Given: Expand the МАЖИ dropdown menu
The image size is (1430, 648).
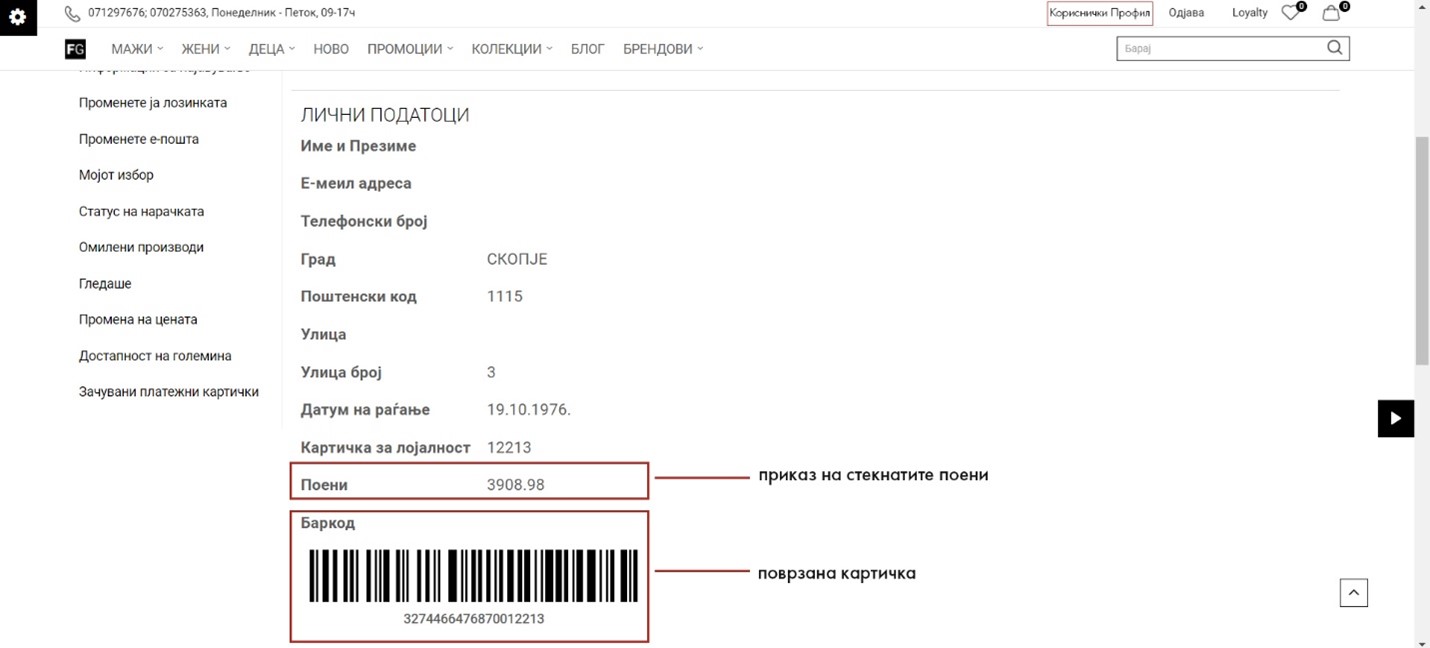Looking at the screenshot, I should tap(137, 49).
